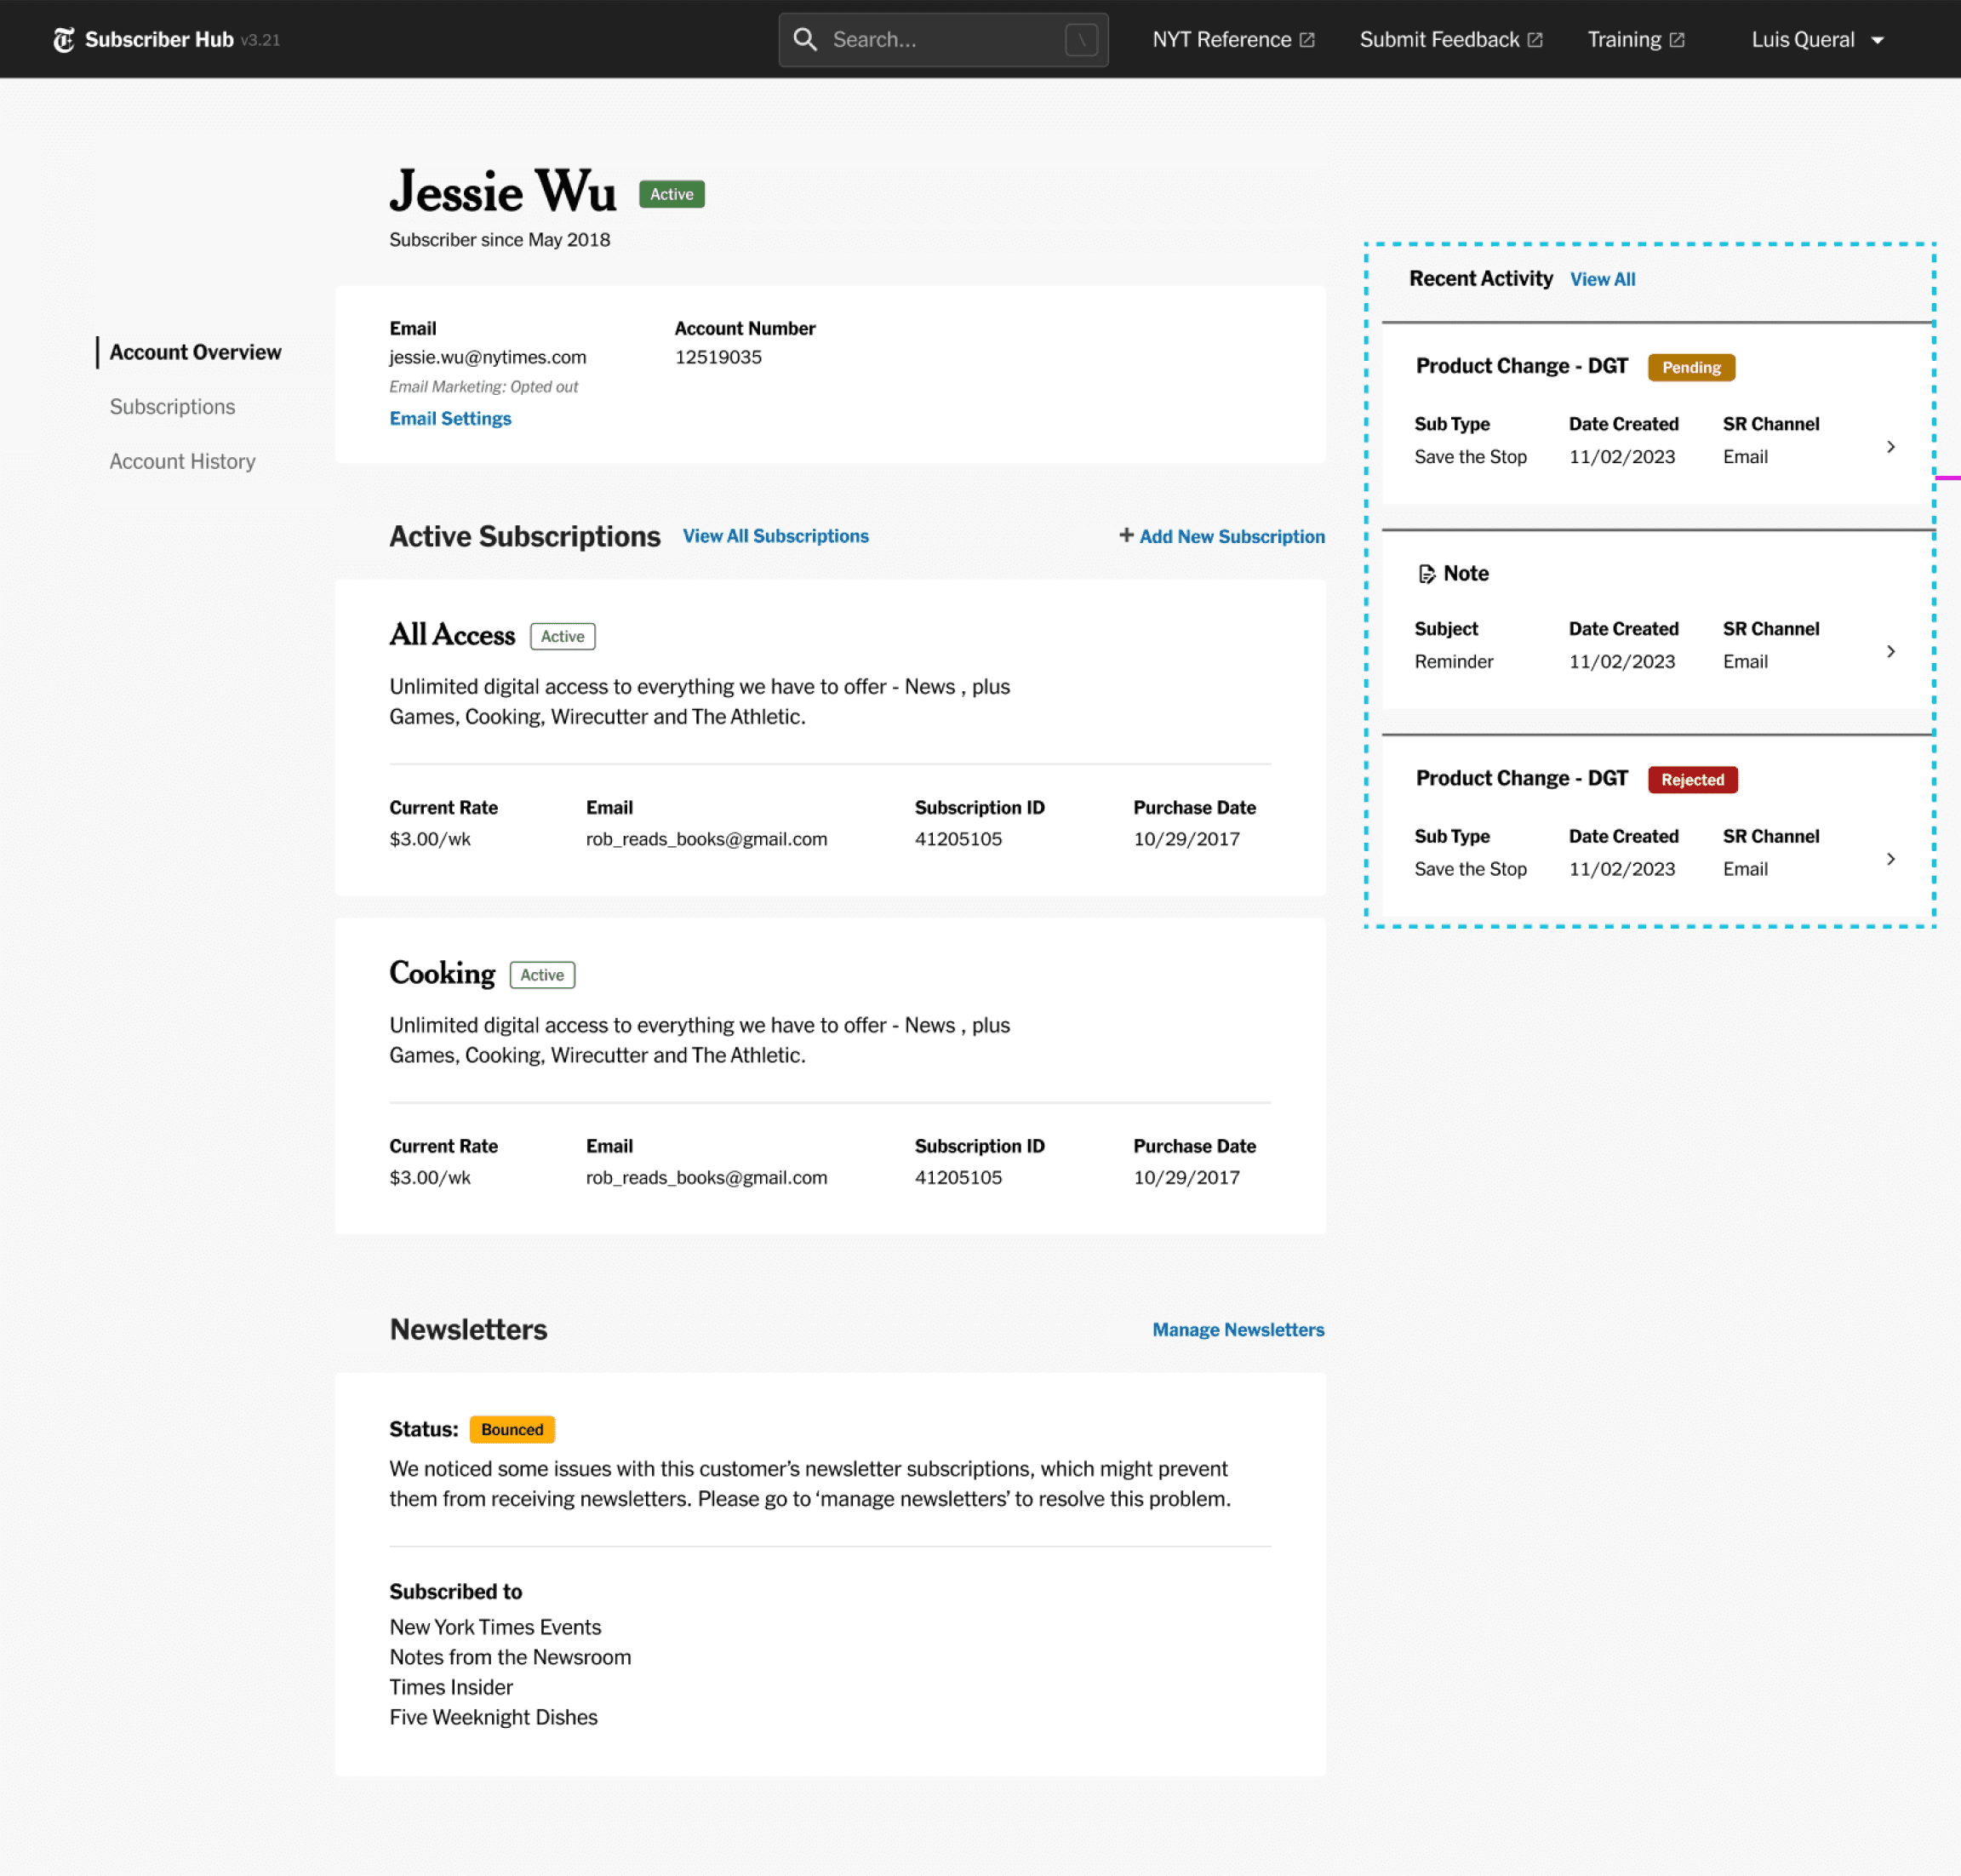This screenshot has height=1876, width=1961.
Task: Click the Rejected status badge
Action: coord(1692,779)
